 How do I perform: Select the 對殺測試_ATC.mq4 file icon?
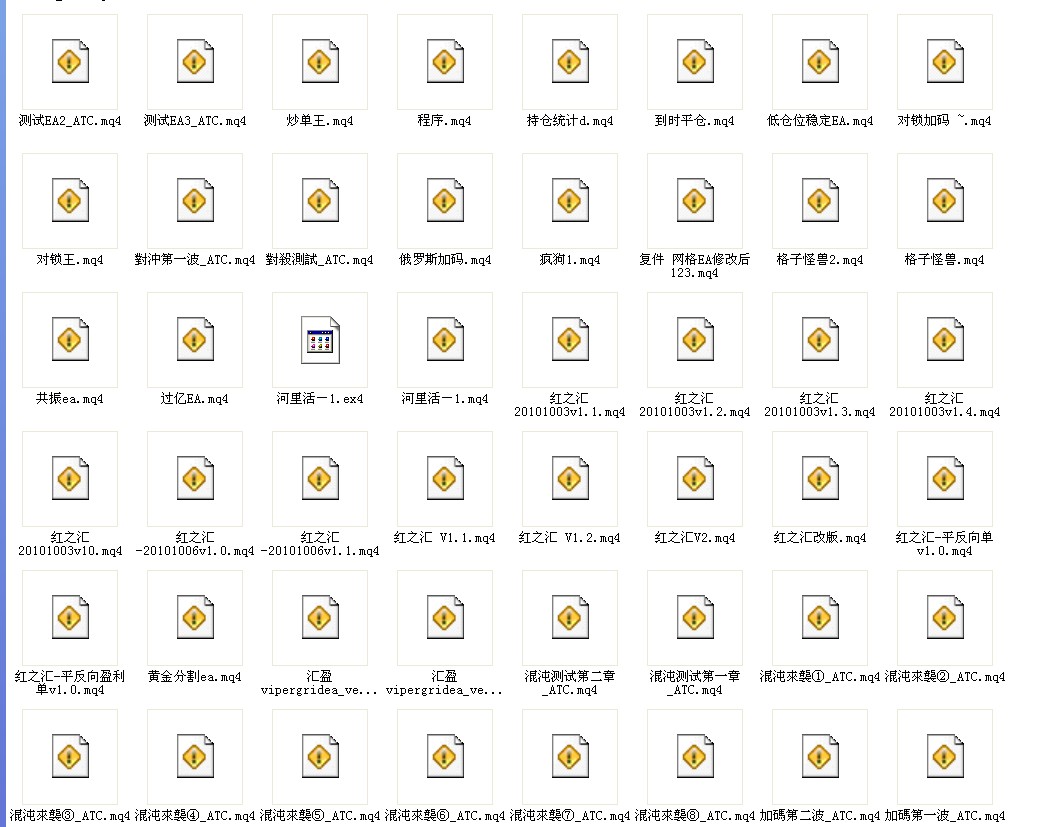click(x=320, y=201)
